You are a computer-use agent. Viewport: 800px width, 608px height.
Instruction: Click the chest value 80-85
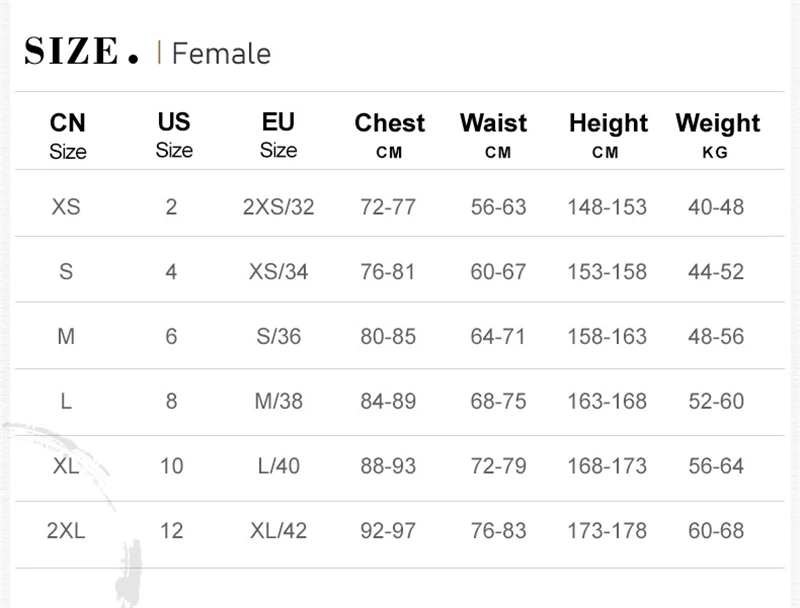(388, 337)
